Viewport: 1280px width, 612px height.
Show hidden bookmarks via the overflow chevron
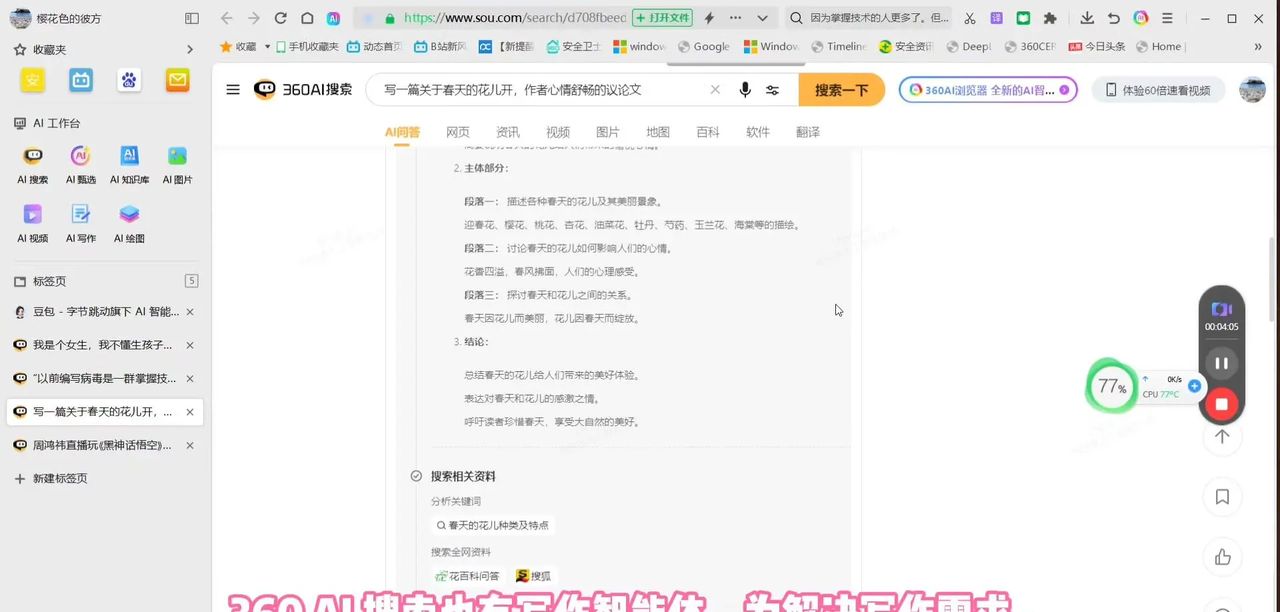click(x=1258, y=46)
